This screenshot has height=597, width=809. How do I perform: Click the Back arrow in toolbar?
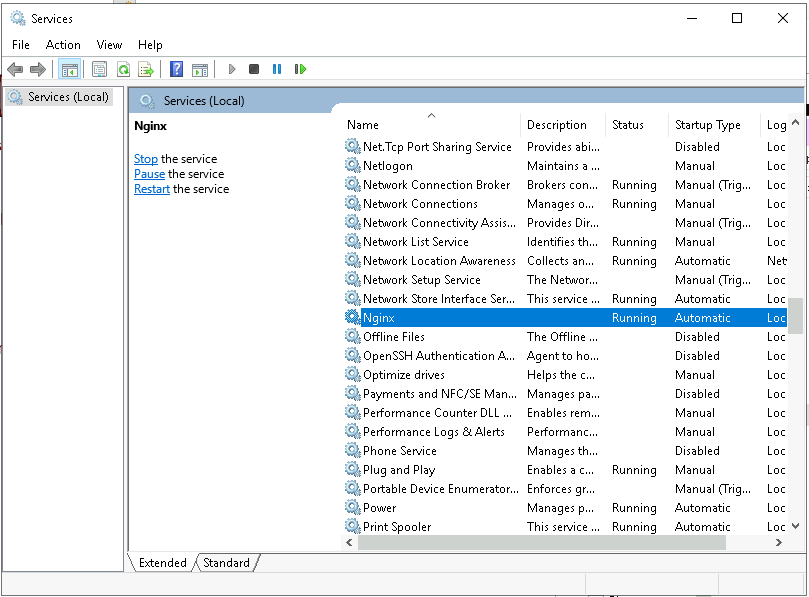(15, 69)
